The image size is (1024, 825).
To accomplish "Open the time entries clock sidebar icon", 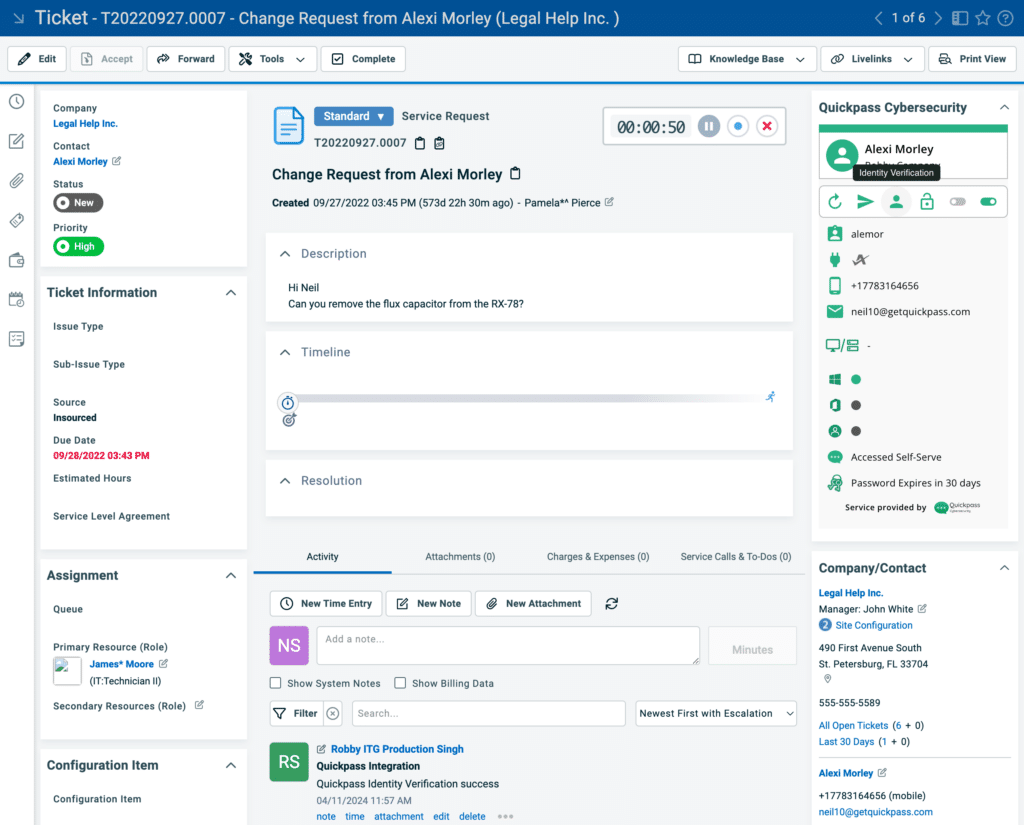I will click(16, 101).
